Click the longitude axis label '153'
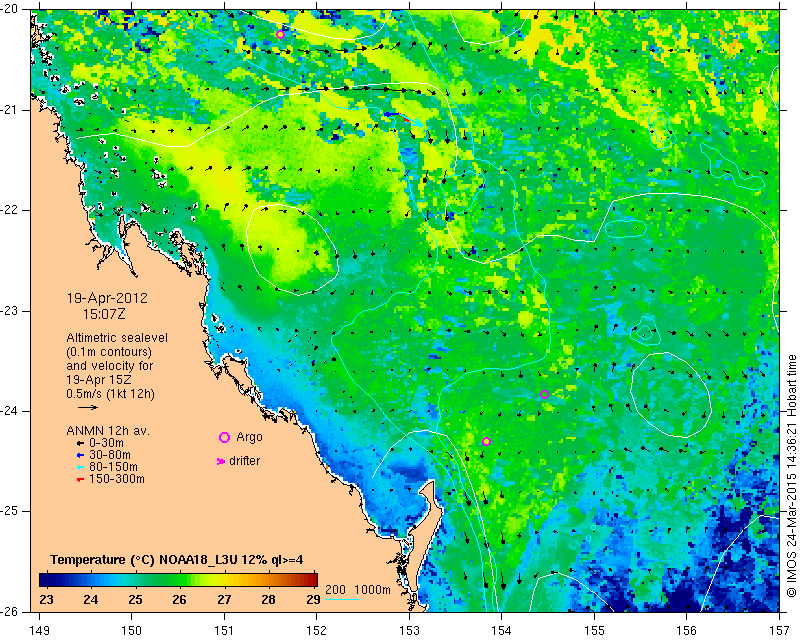The image size is (800, 640). click(409, 631)
